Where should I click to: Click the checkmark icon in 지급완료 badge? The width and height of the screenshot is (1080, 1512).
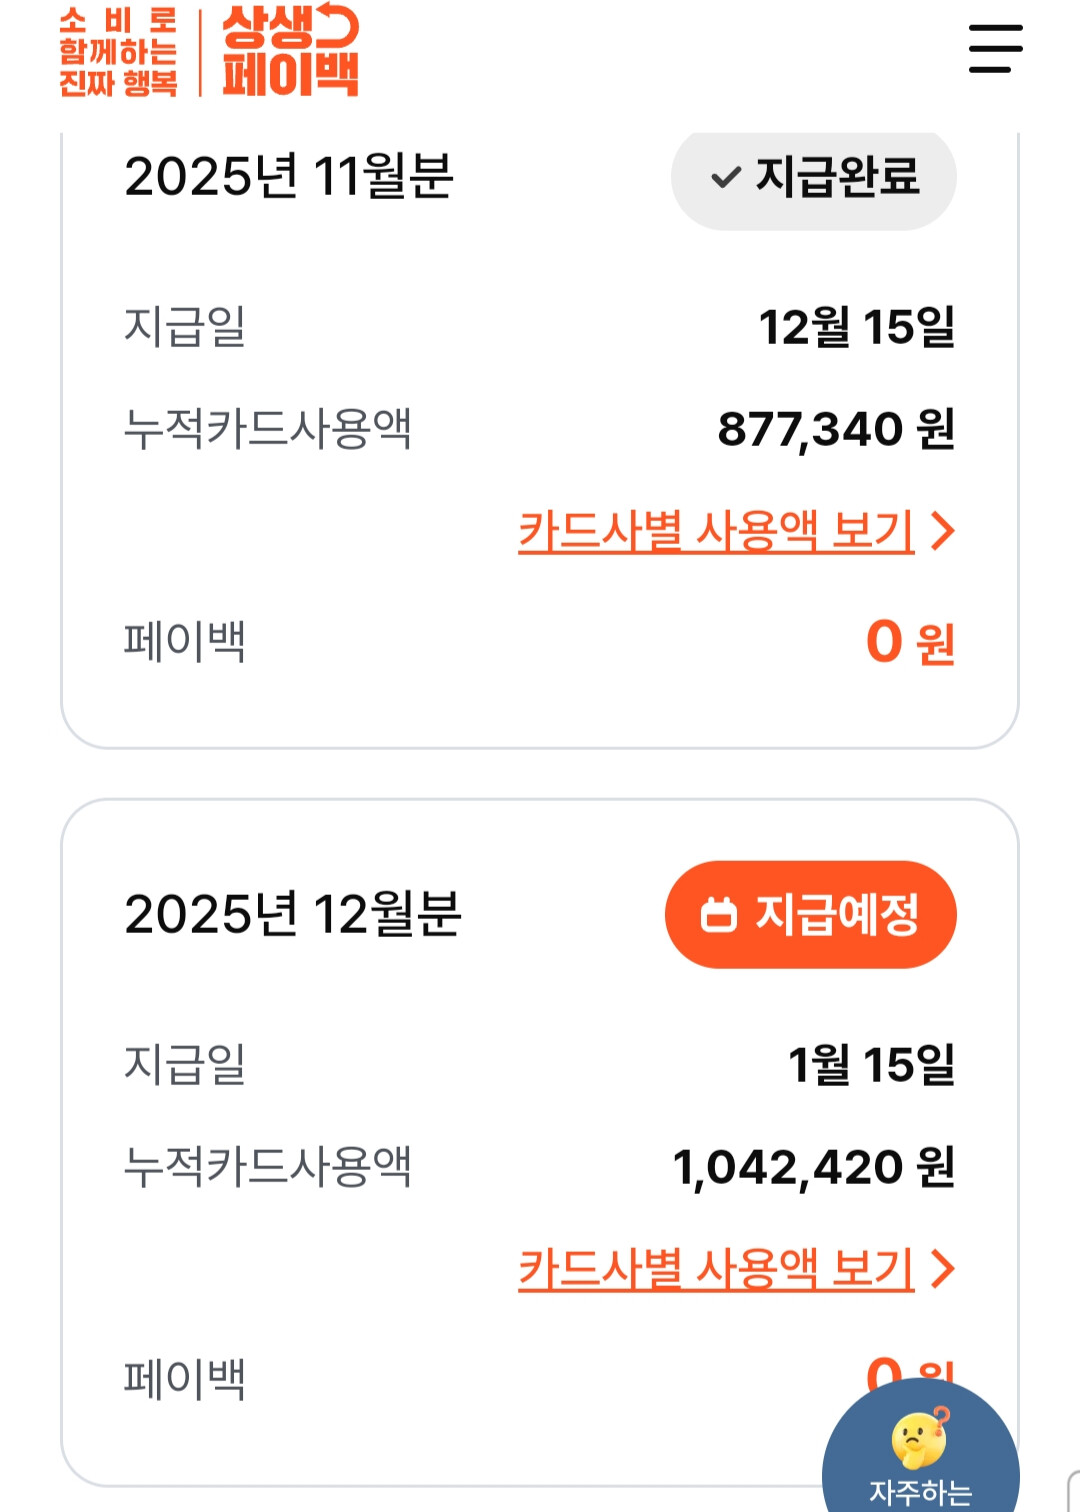click(x=725, y=178)
